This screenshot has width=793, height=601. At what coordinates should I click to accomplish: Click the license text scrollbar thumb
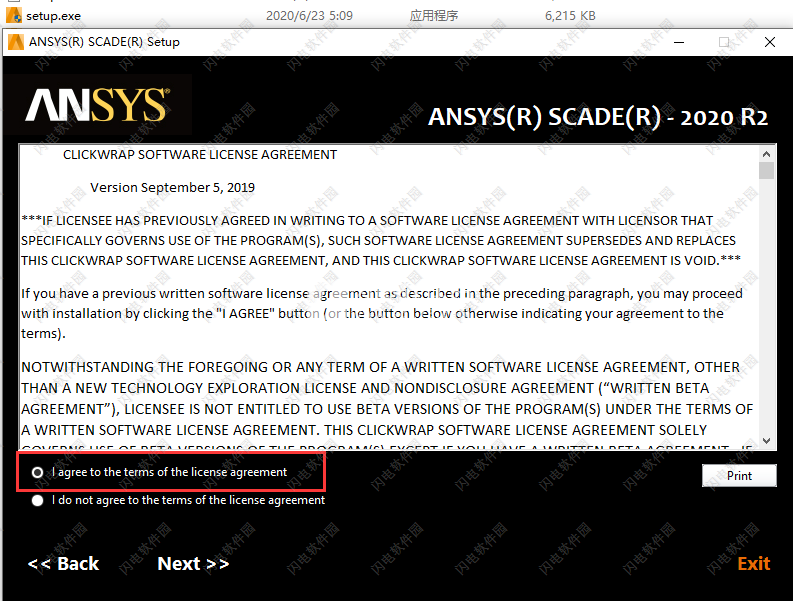[x=766, y=170]
